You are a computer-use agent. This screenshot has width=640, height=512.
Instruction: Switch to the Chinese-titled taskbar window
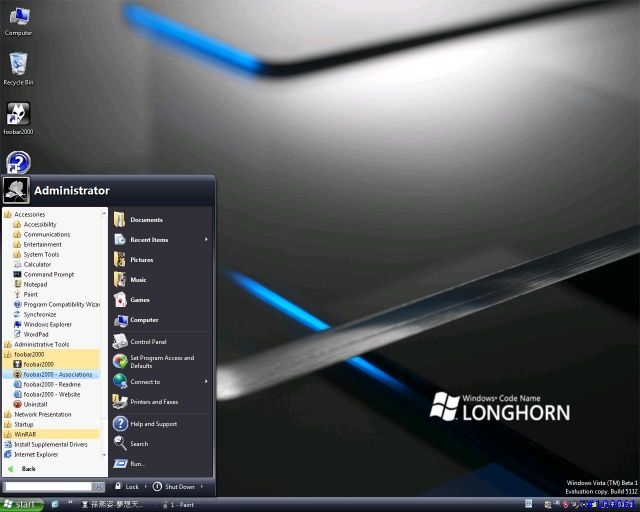click(x=113, y=505)
